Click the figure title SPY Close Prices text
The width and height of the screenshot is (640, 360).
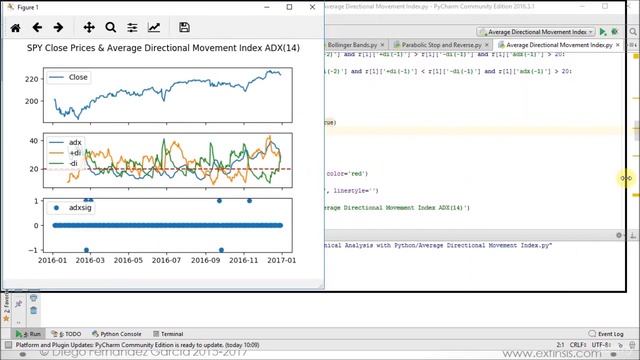(163, 48)
